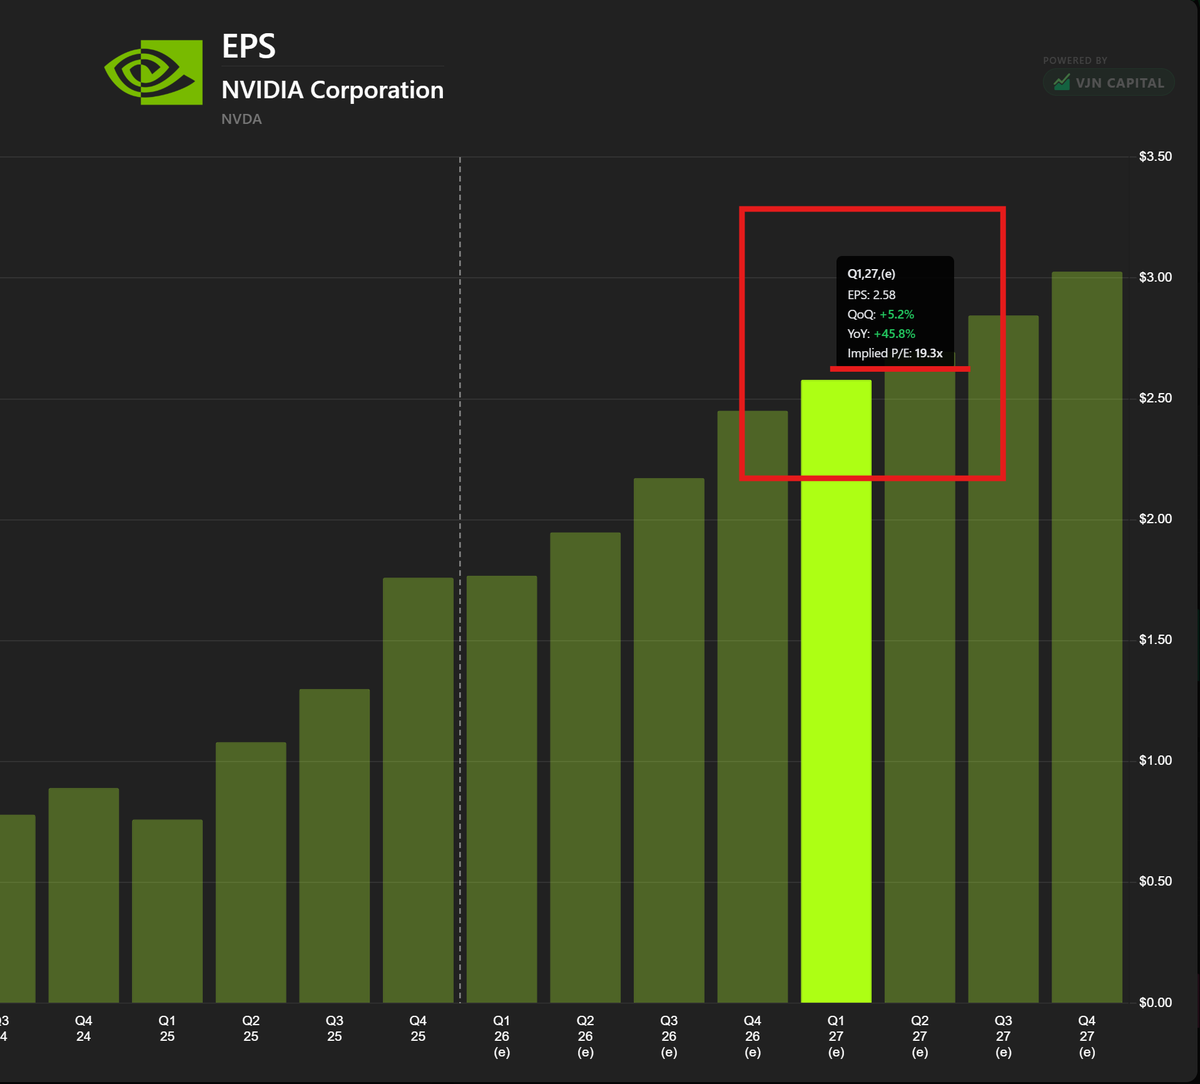Click 'QoQ: +5.2%' in tooltip
Image resolution: width=1200 pixels, height=1084 pixels.
pyautogui.click(x=881, y=314)
